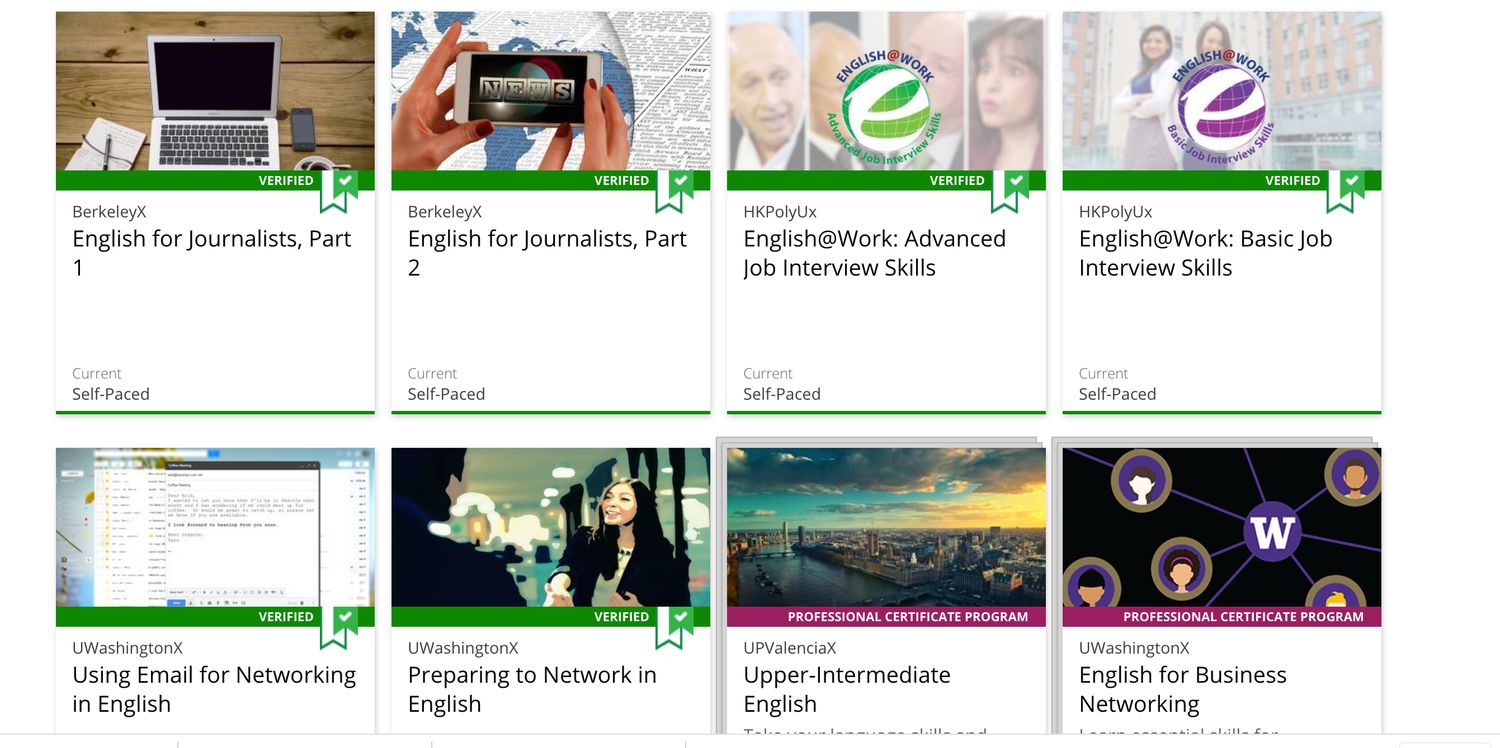Open English for Journalists, Part 1 course
This screenshot has height=748, width=1500.
[212, 253]
